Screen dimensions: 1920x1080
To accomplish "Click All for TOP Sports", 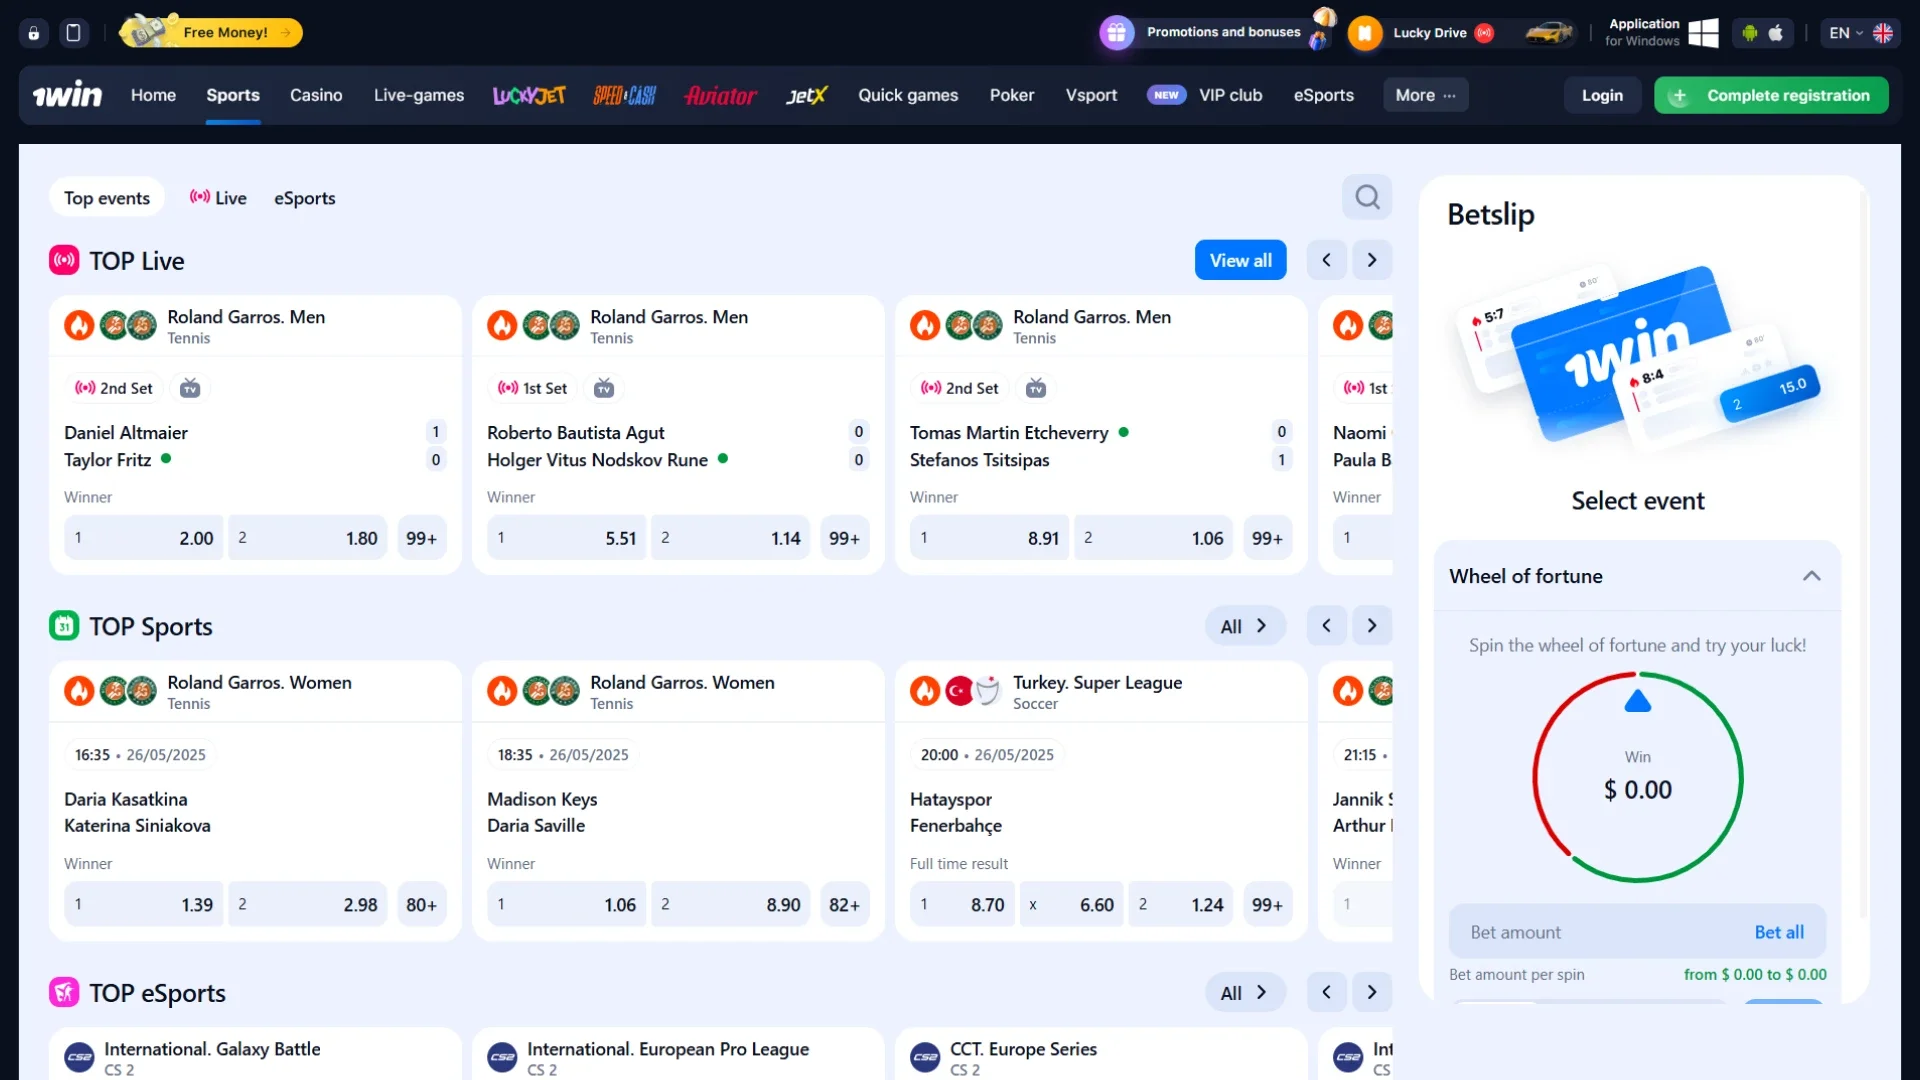I will [1244, 626].
